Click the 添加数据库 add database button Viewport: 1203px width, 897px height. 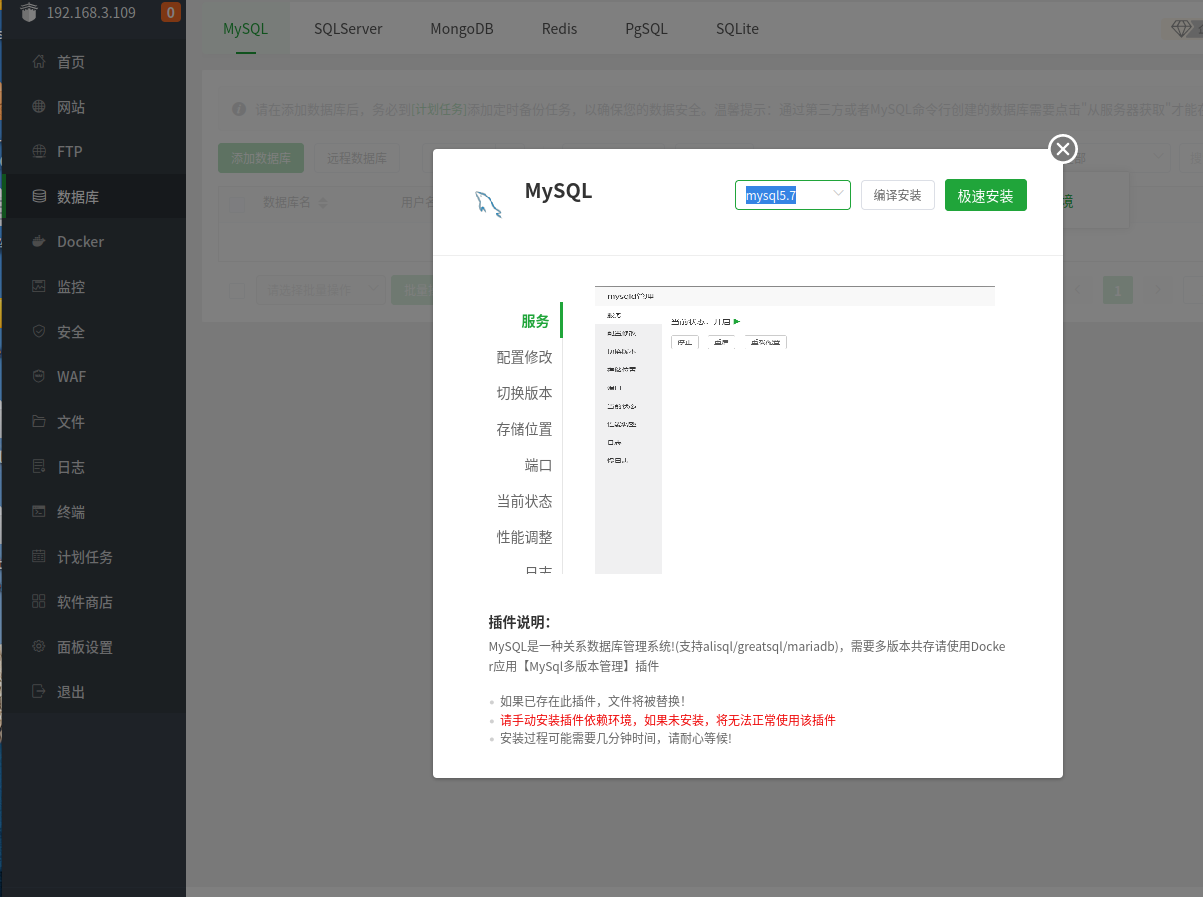click(x=261, y=158)
